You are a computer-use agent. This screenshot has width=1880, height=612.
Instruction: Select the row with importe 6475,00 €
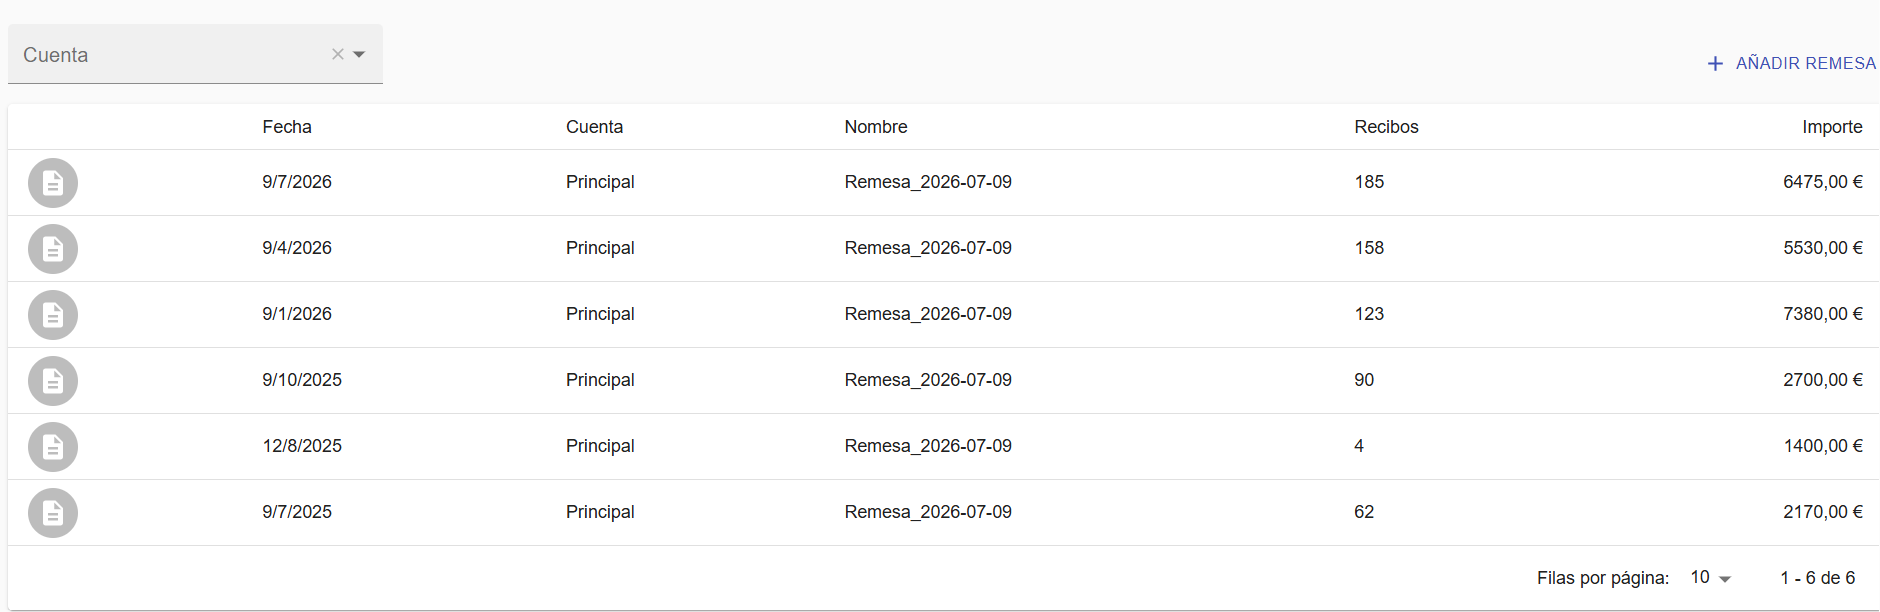(x=943, y=183)
